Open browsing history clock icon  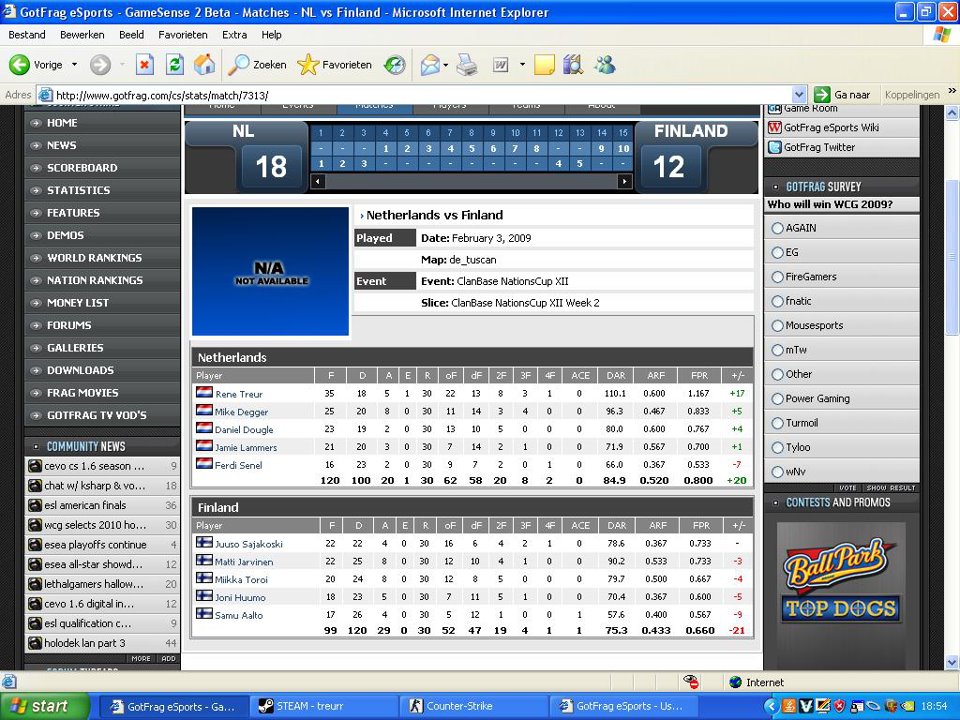click(x=395, y=64)
